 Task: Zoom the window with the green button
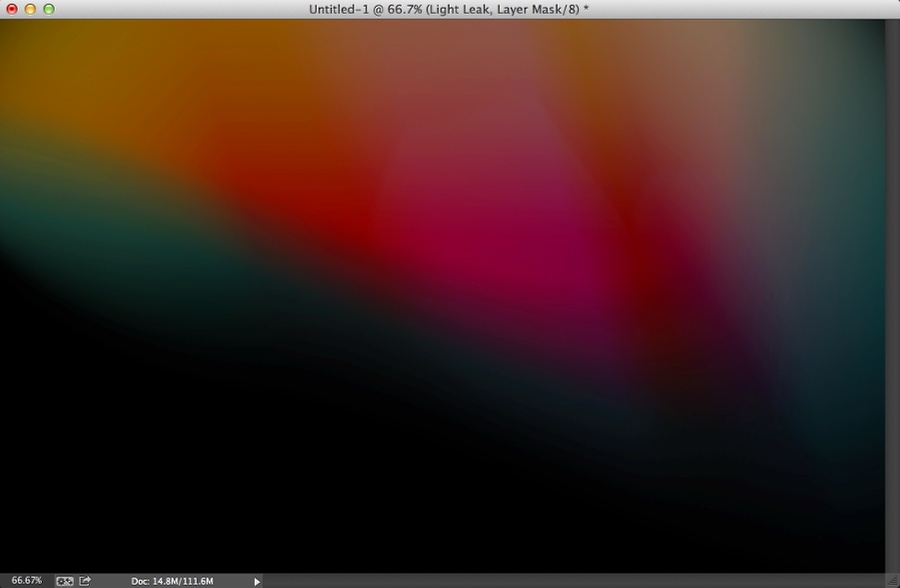pyautogui.click(x=49, y=9)
